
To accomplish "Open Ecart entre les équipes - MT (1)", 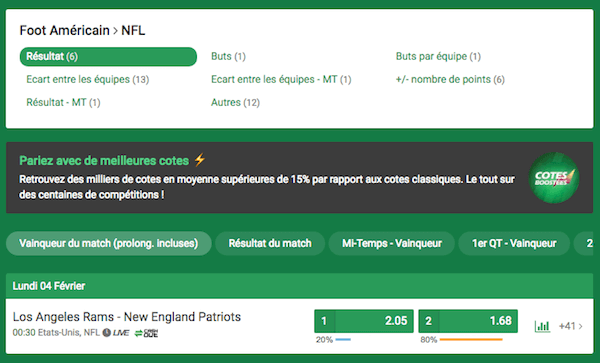I will point(281,79).
